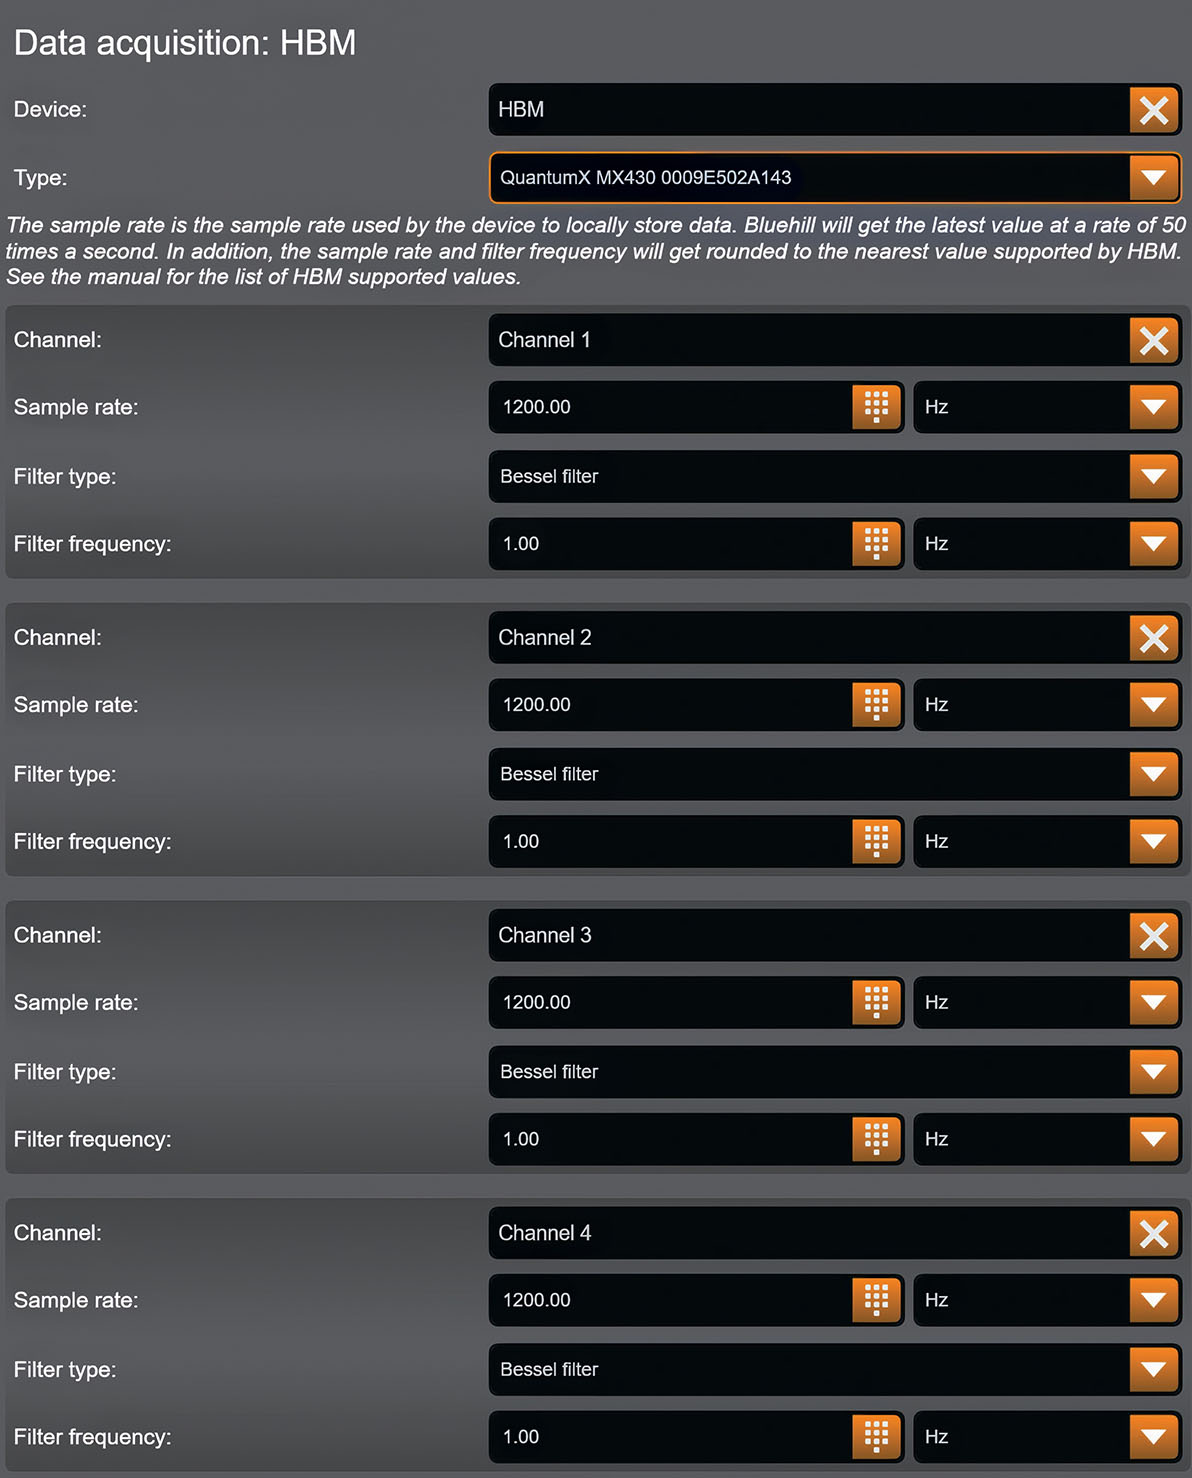Open the QuantumX MX430 device type dropdown
This screenshot has width=1192, height=1478.
pos(1154,178)
